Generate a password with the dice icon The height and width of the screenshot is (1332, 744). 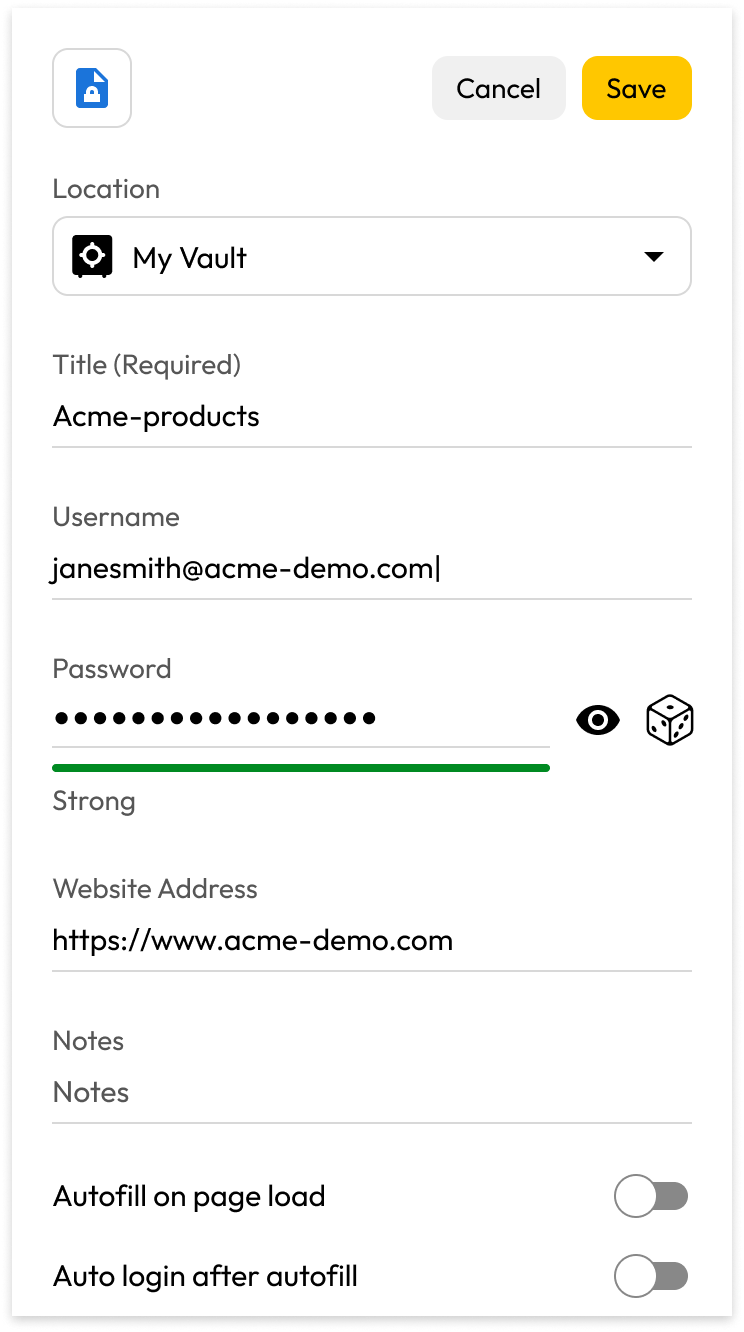point(670,721)
